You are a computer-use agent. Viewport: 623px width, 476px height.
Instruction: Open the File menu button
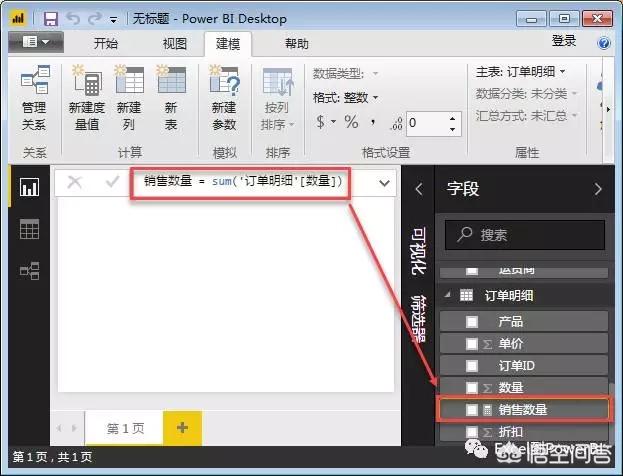click(x=36, y=42)
